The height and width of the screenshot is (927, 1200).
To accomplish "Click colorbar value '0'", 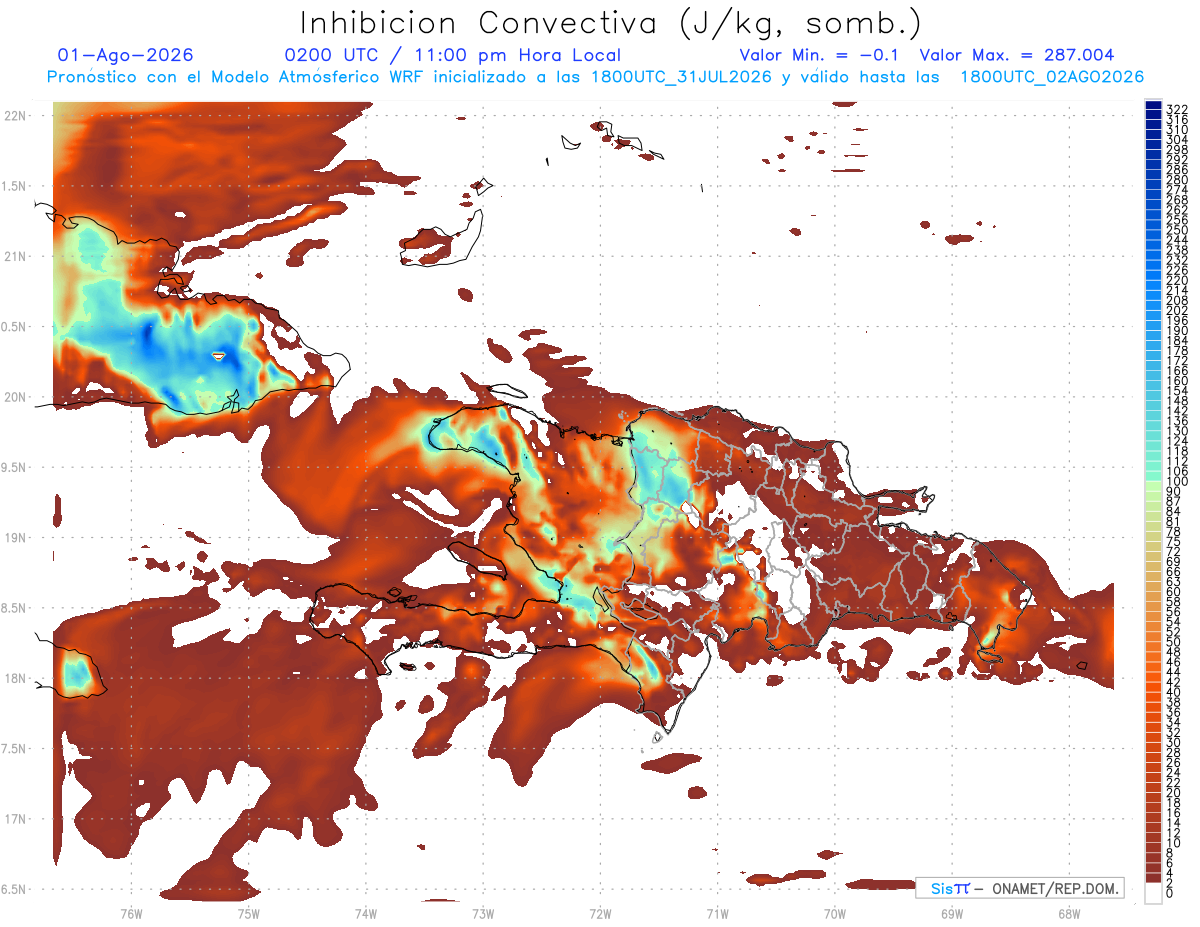I will click(1170, 893).
